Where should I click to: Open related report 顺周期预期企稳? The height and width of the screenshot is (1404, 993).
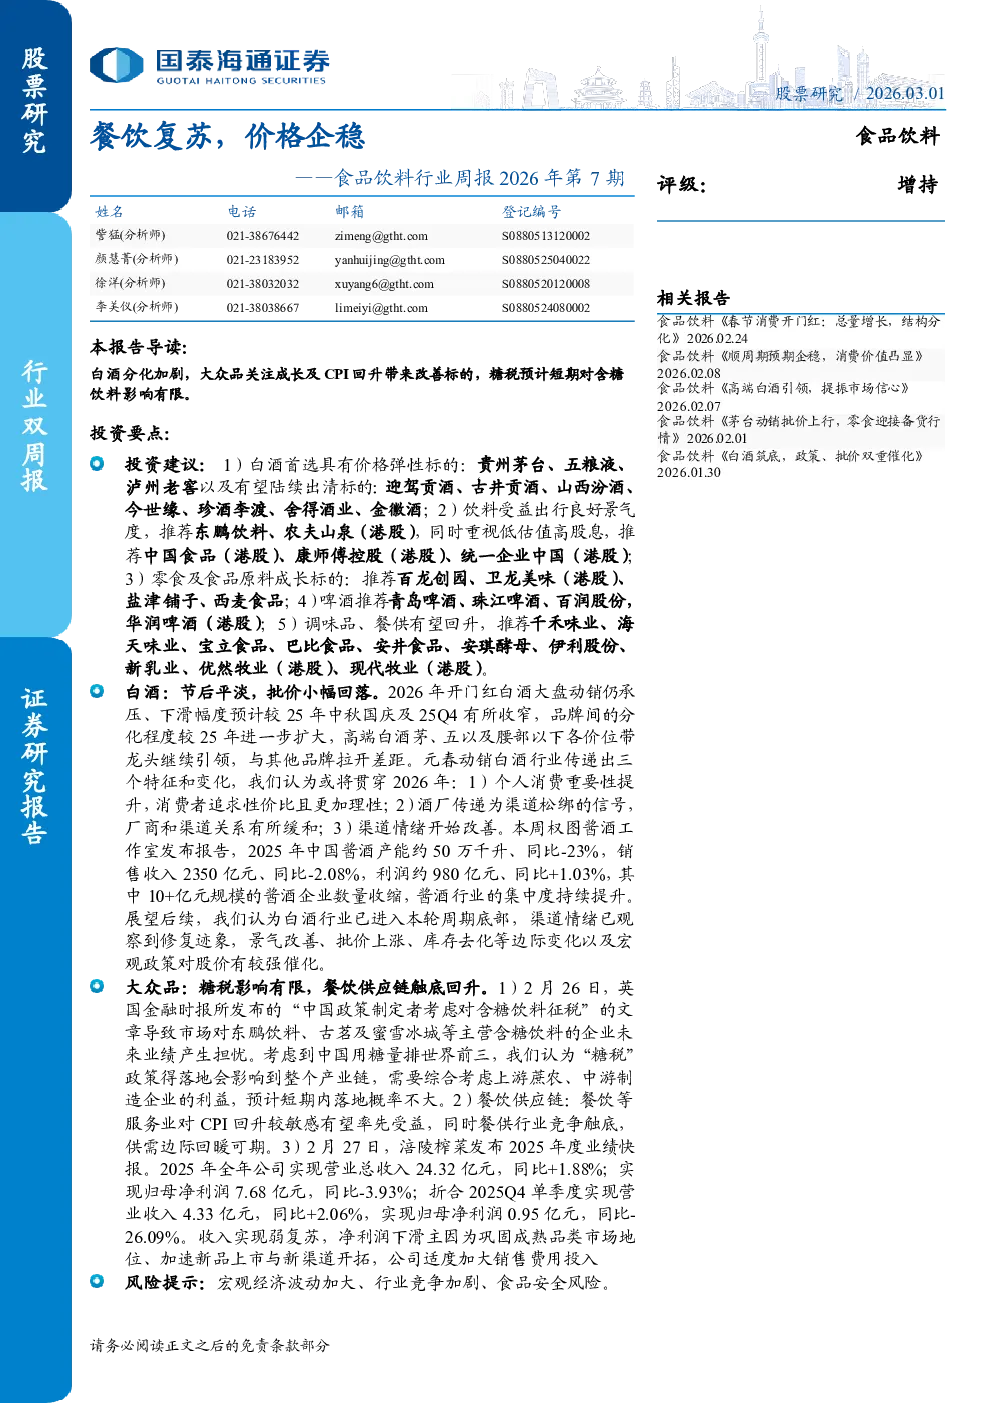tap(790, 364)
